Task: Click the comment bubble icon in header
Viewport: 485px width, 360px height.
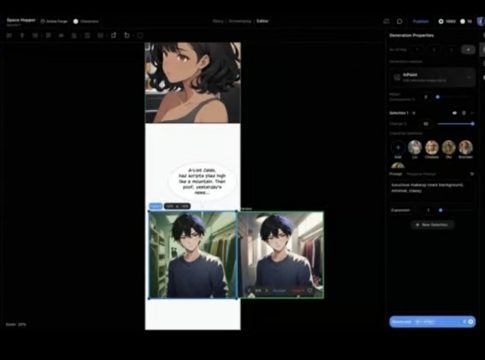Action: [x=399, y=21]
